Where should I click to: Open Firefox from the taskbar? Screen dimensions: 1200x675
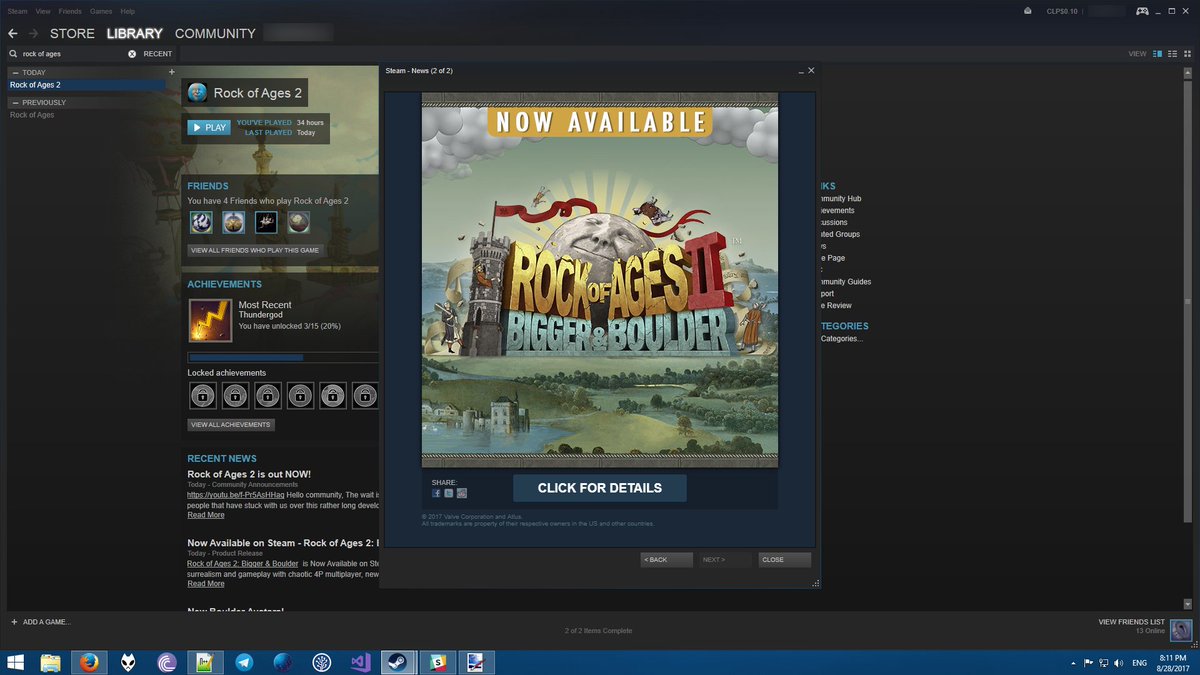[89, 662]
